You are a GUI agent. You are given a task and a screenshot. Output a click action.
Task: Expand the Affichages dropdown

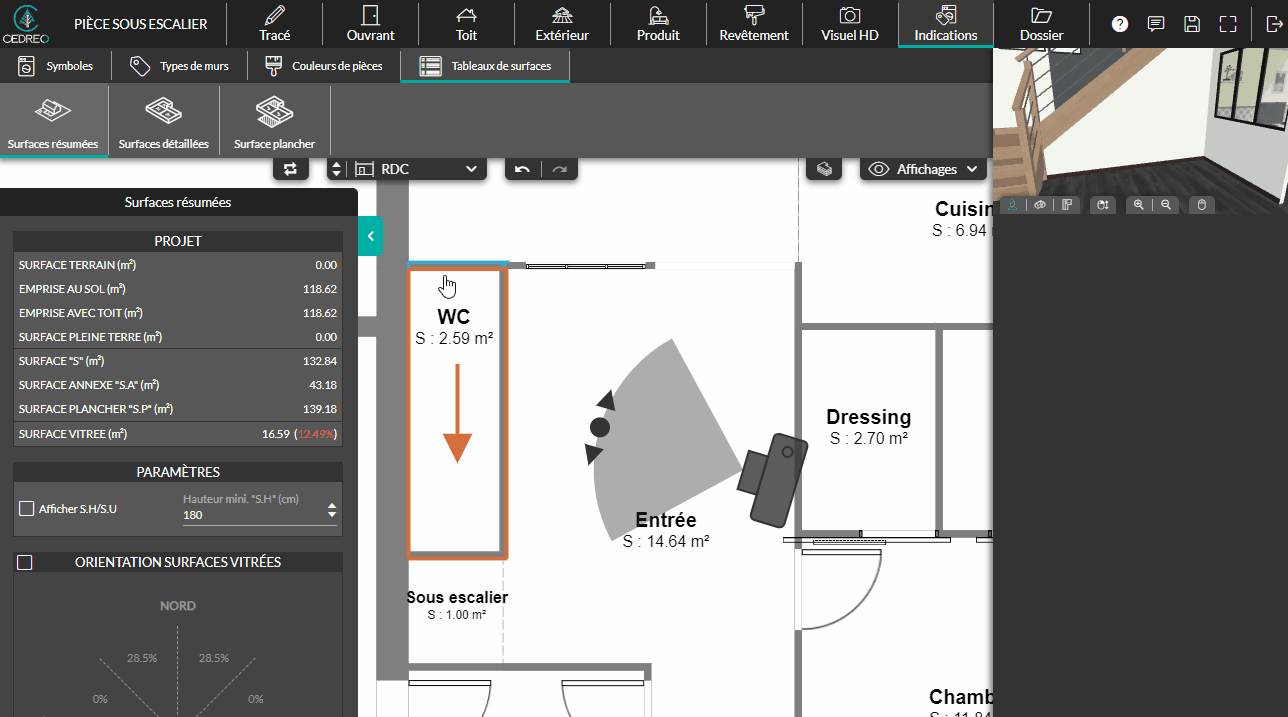point(923,169)
